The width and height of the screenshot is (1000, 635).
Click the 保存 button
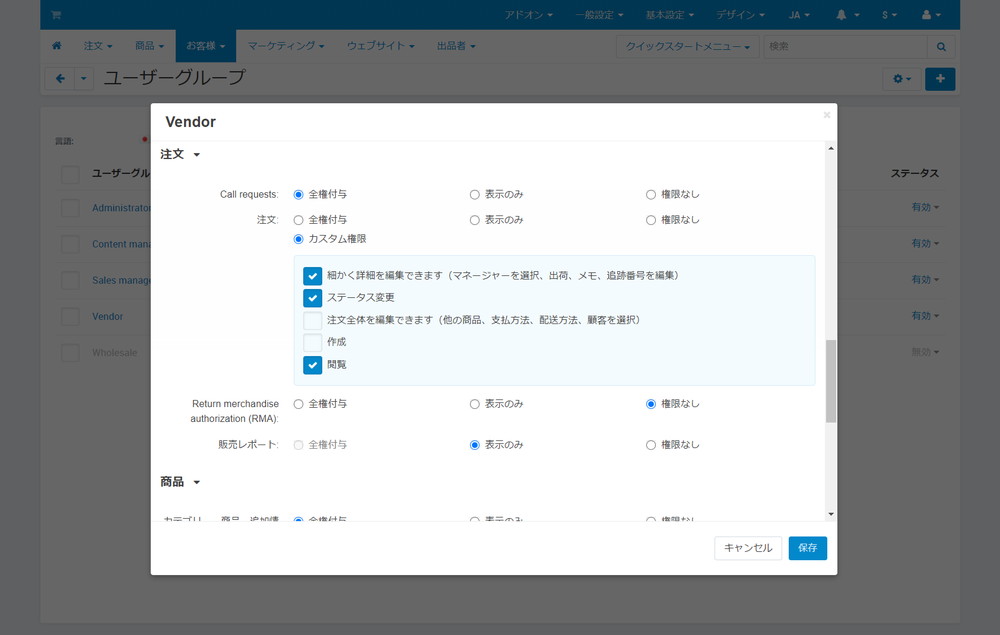tap(807, 548)
